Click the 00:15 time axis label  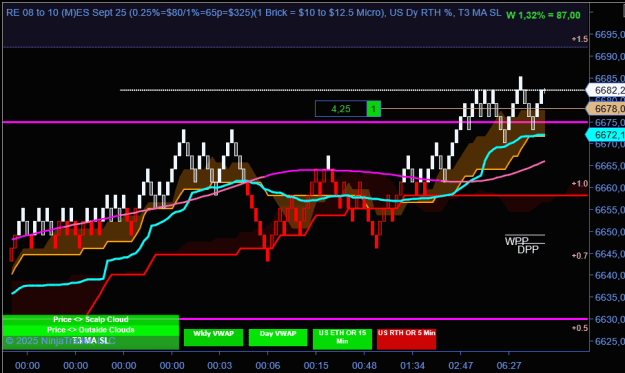pyautogui.click(x=316, y=365)
